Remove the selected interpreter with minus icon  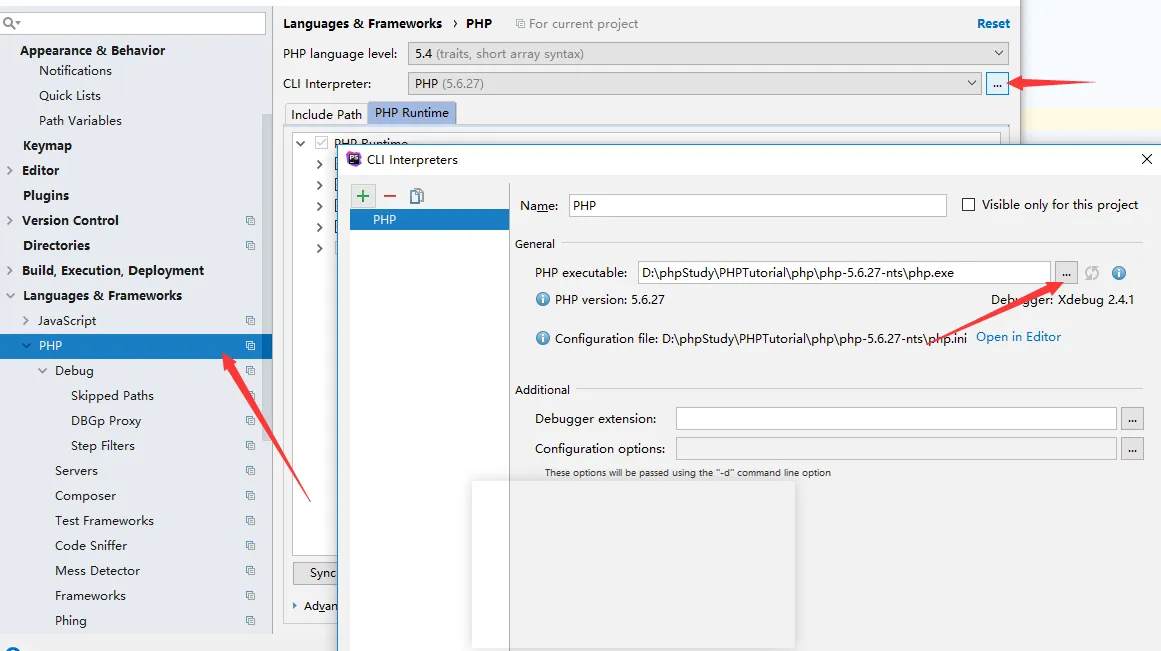point(390,196)
